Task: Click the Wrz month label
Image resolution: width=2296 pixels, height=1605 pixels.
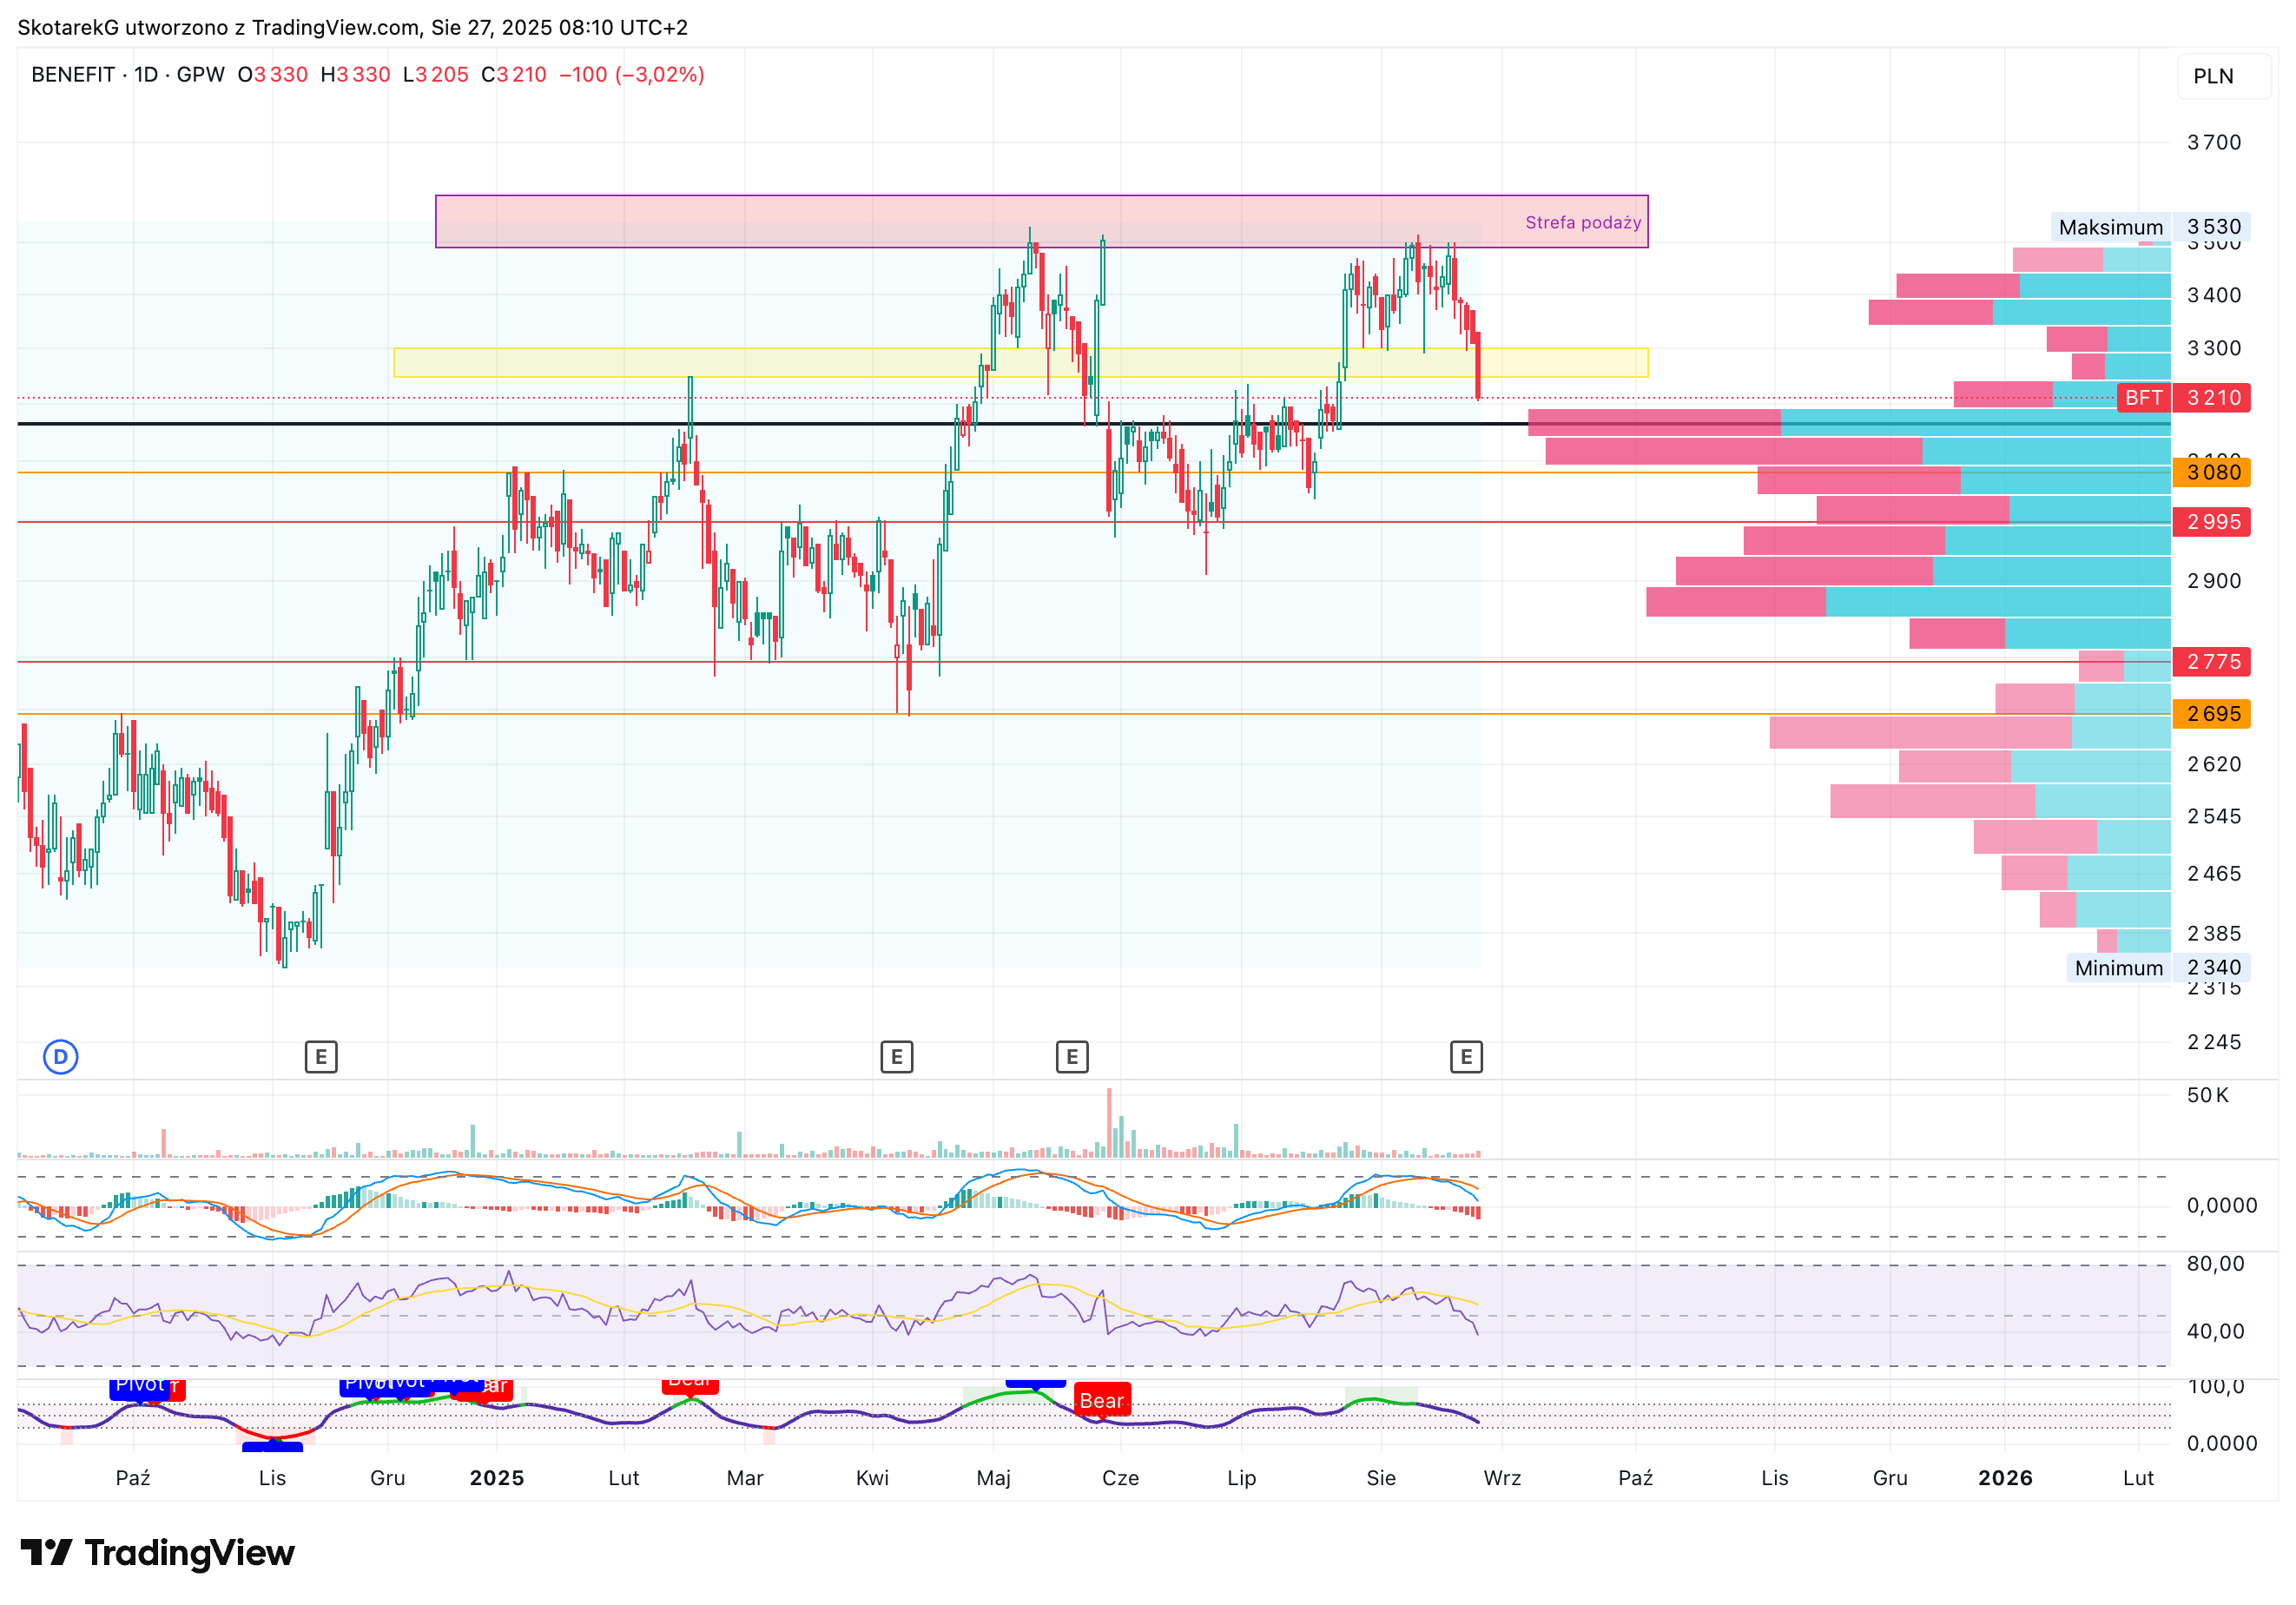Action: (x=1502, y=1478)
